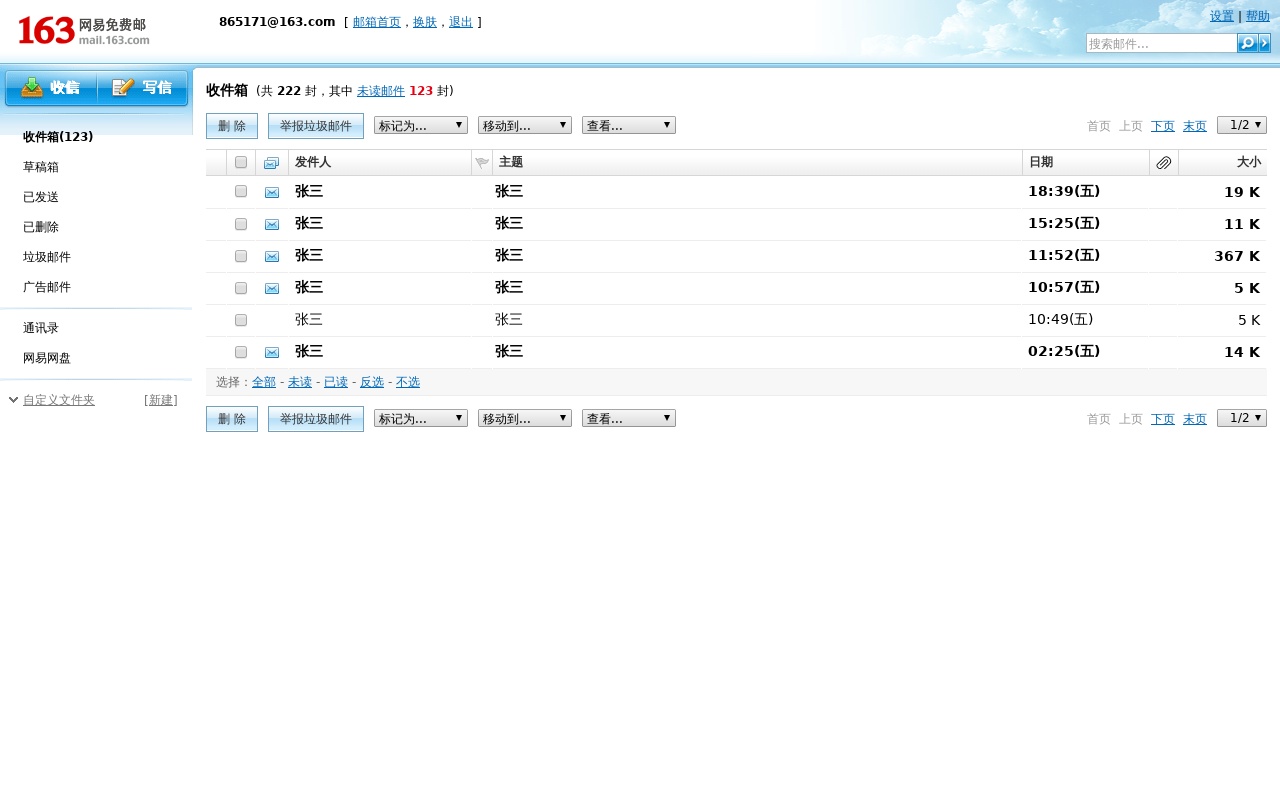Check the 11:52 mail checkbox
1280x800 pixels.
241,256
